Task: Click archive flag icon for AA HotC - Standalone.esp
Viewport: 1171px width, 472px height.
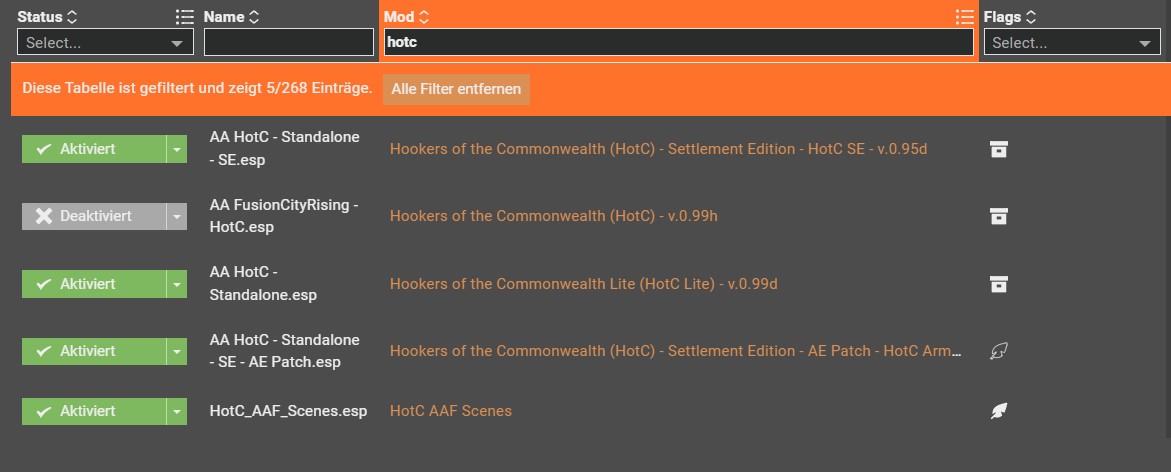Action: 997,284
